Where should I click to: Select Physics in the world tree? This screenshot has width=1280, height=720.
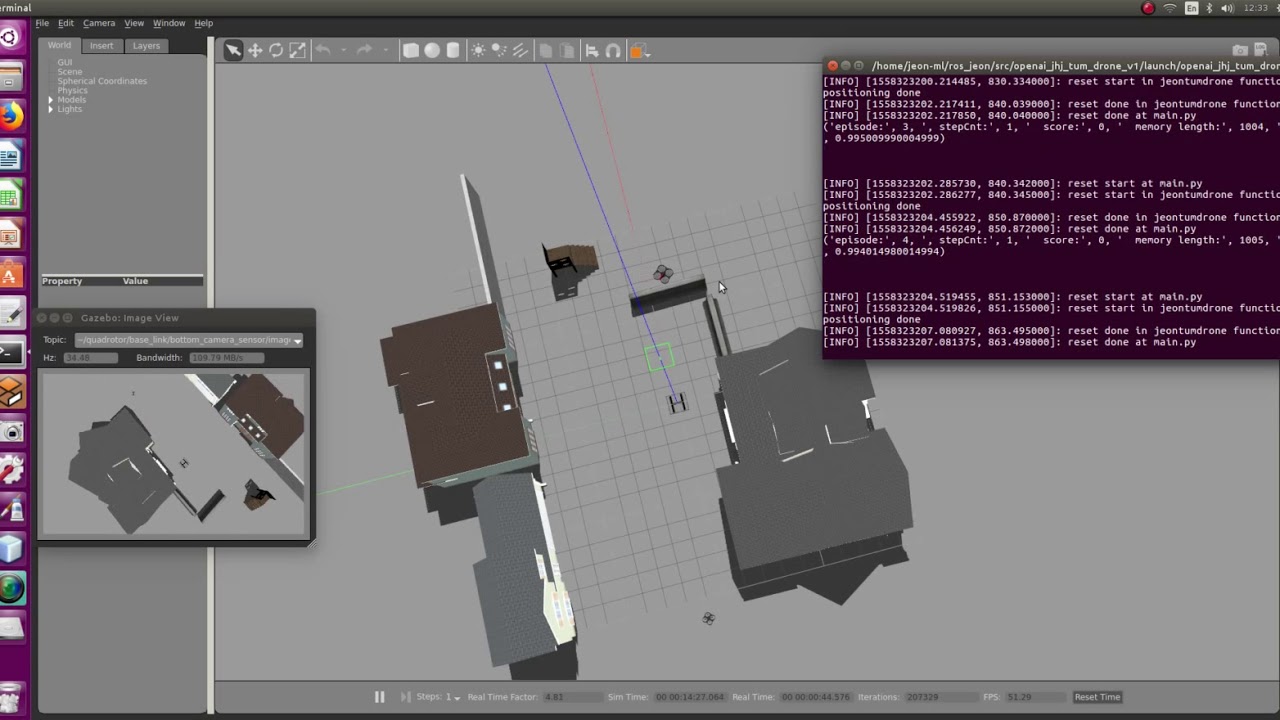pos(72,90)
